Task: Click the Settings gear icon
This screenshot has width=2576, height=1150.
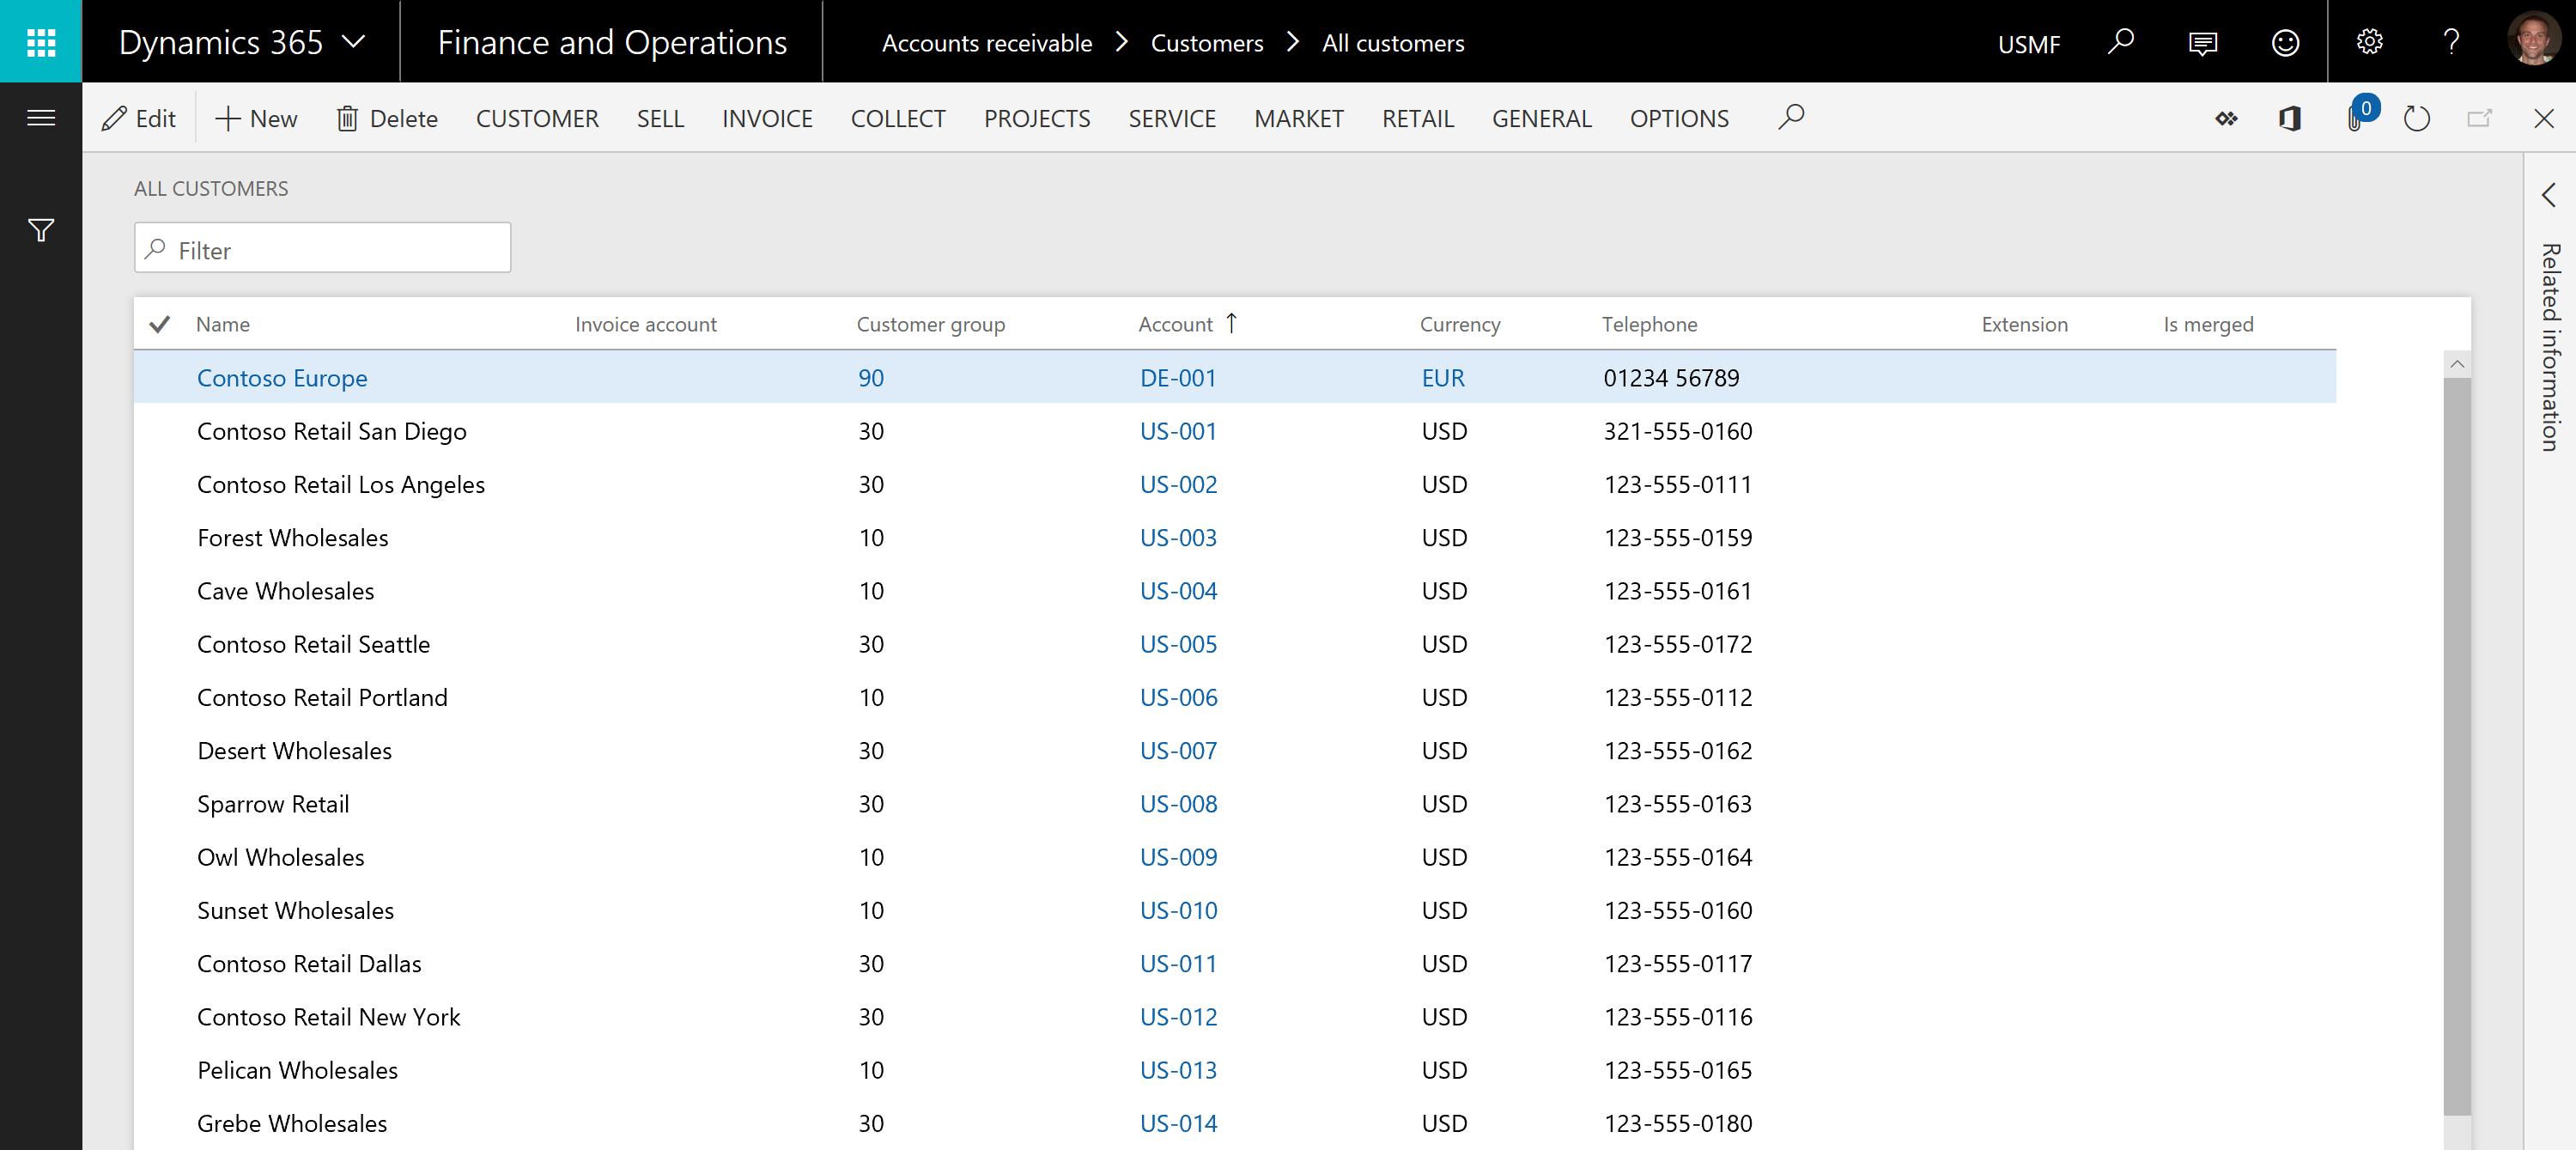Action: [x=2367, y=41]
